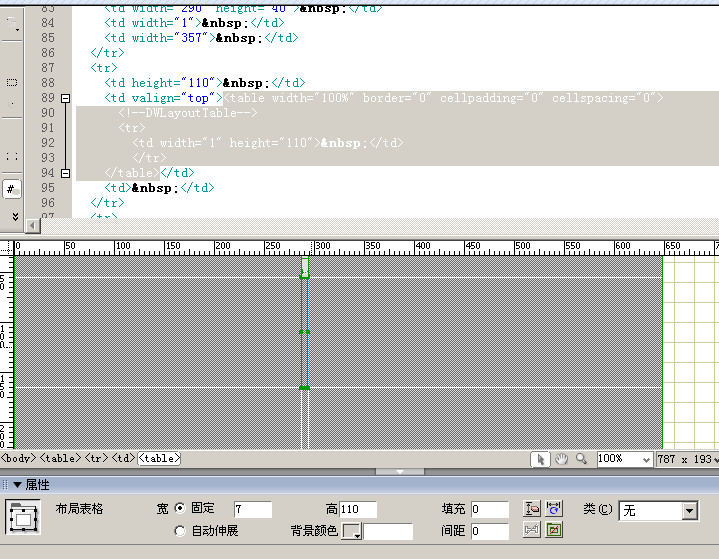Viewport: 719px width, 559px height.
Task: Click the dashed rectangle select-tag icon
Action: pos(12,83)
